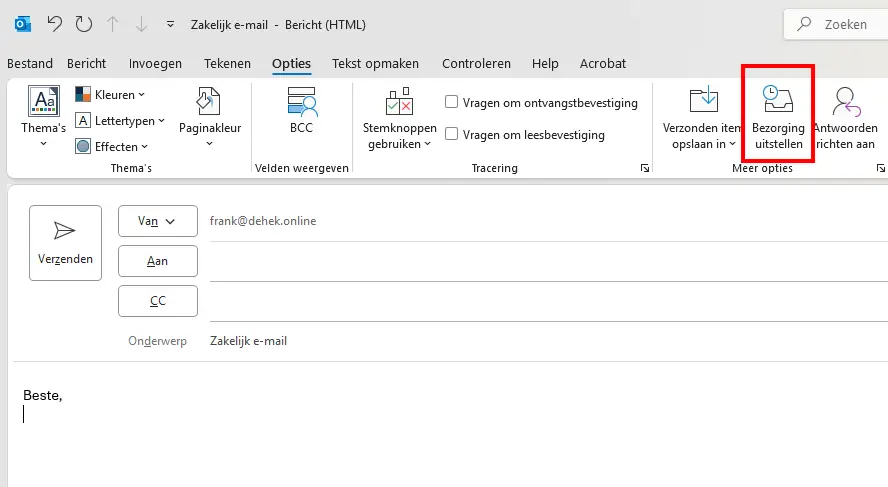Switch to the Invoegen ribbon tab
Viewport: 888px width, 487px height.
155,63
